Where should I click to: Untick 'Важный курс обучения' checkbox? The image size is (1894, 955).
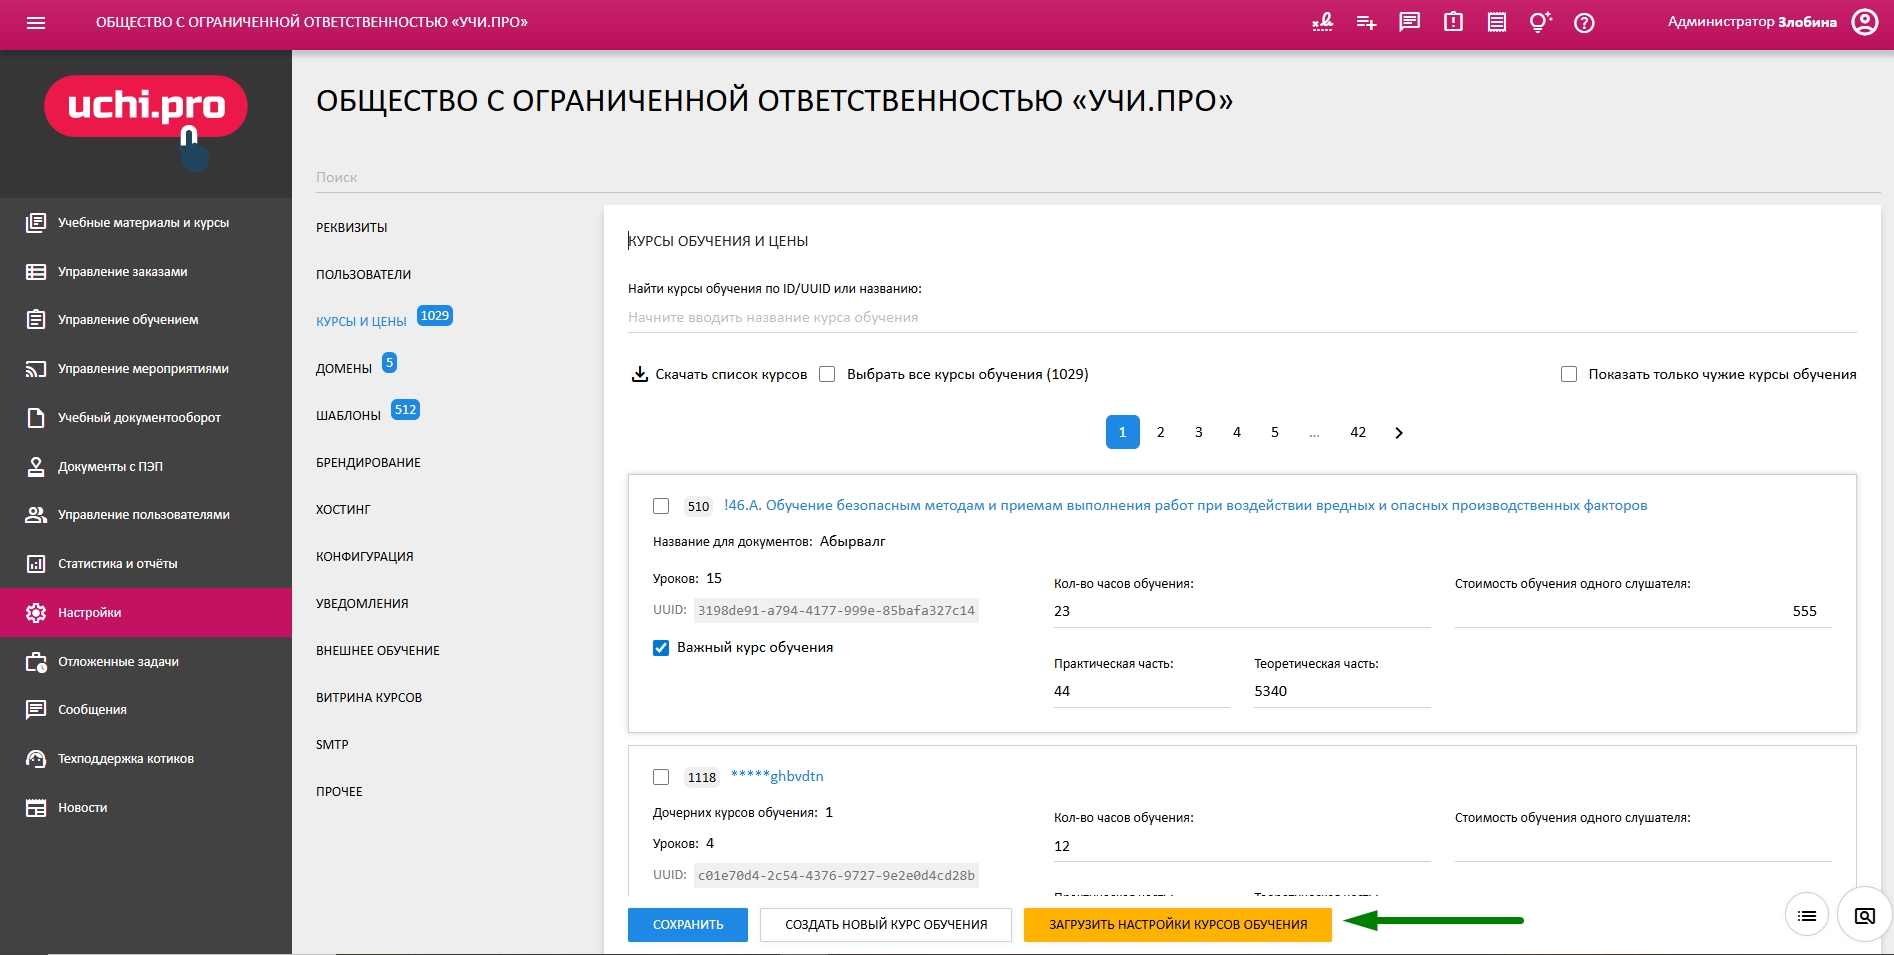coord(661,648)
